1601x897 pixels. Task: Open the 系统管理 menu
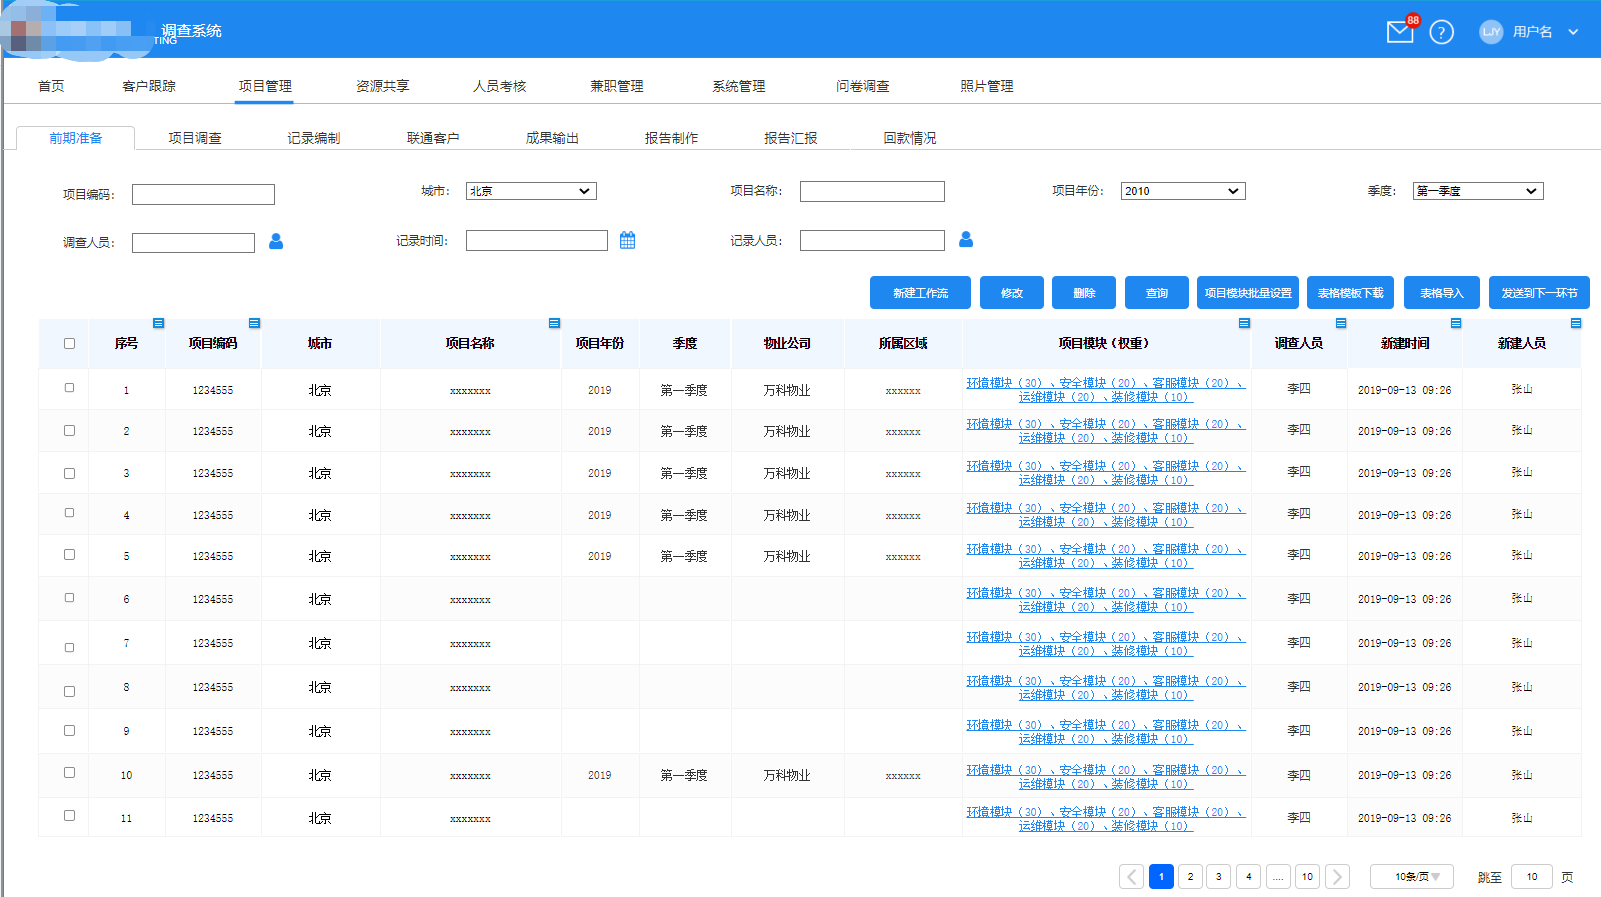click(739, 86)
